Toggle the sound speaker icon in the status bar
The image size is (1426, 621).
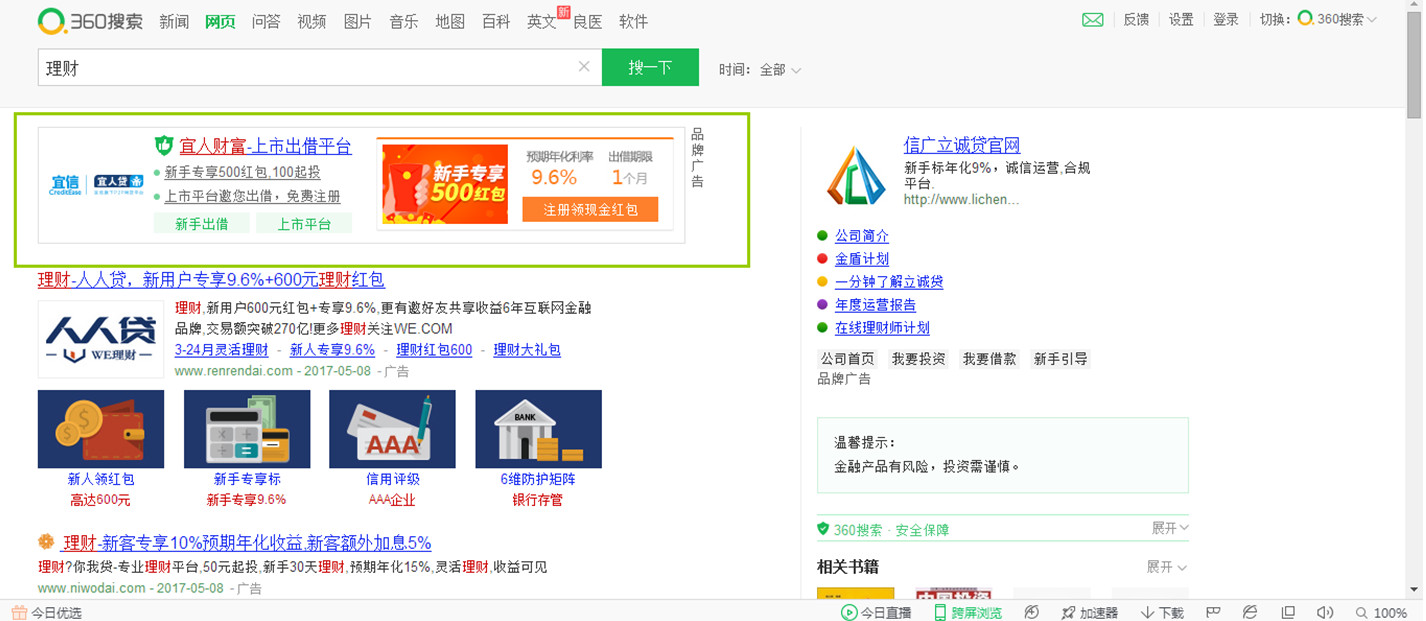pyautogui.click(x=1325, y=612)
